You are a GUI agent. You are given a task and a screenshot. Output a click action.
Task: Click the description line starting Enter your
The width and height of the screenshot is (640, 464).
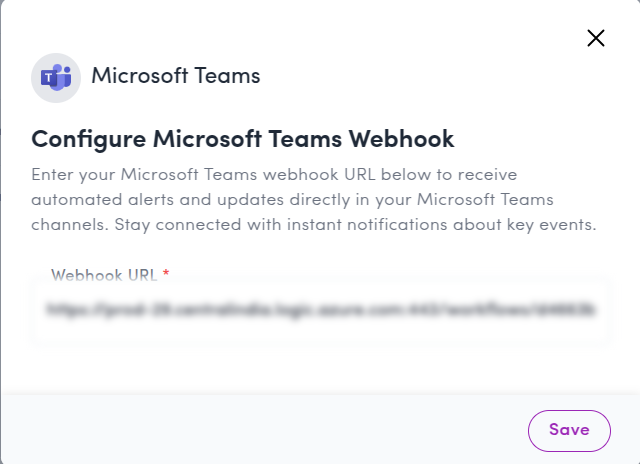[274, 175]
